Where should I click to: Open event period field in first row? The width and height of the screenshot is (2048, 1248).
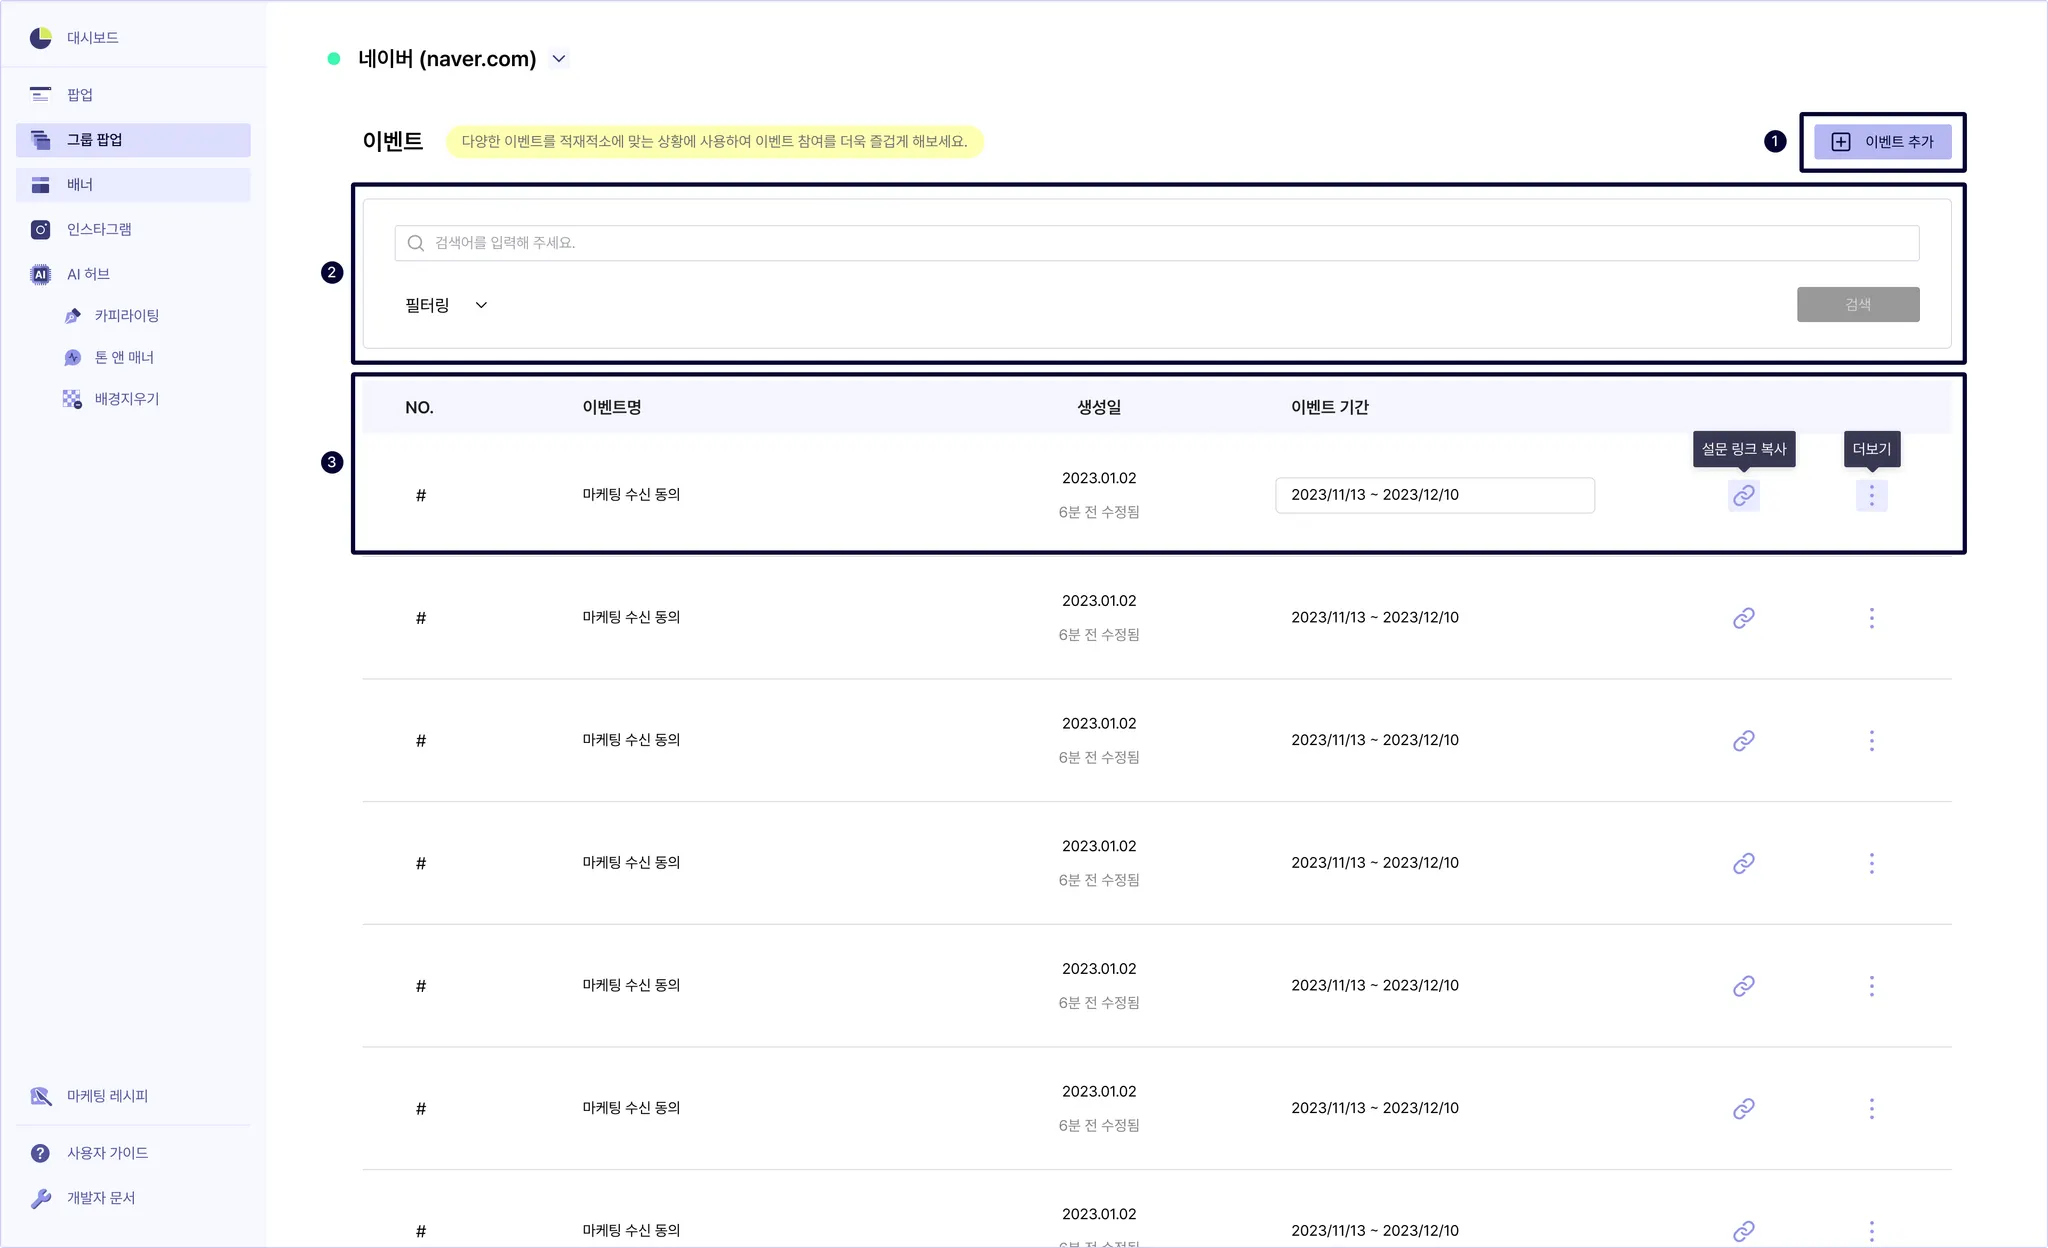coord(1434,495)
